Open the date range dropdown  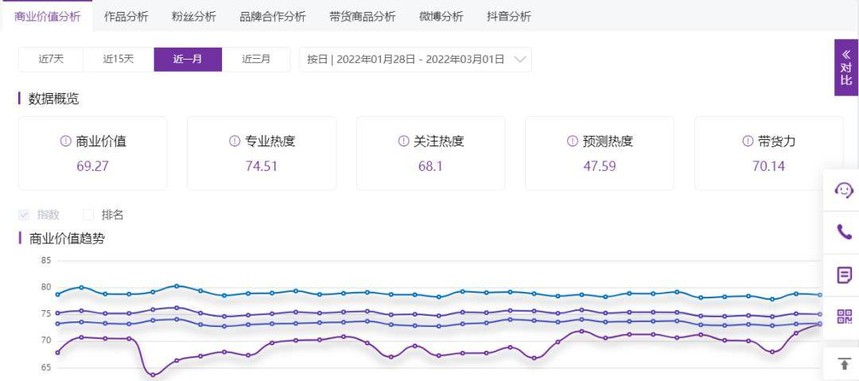415,59
